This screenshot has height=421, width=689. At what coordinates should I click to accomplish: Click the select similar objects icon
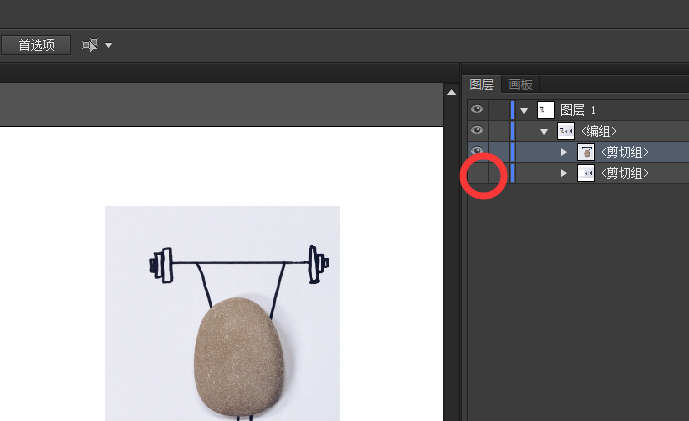[x=90, y=45]
